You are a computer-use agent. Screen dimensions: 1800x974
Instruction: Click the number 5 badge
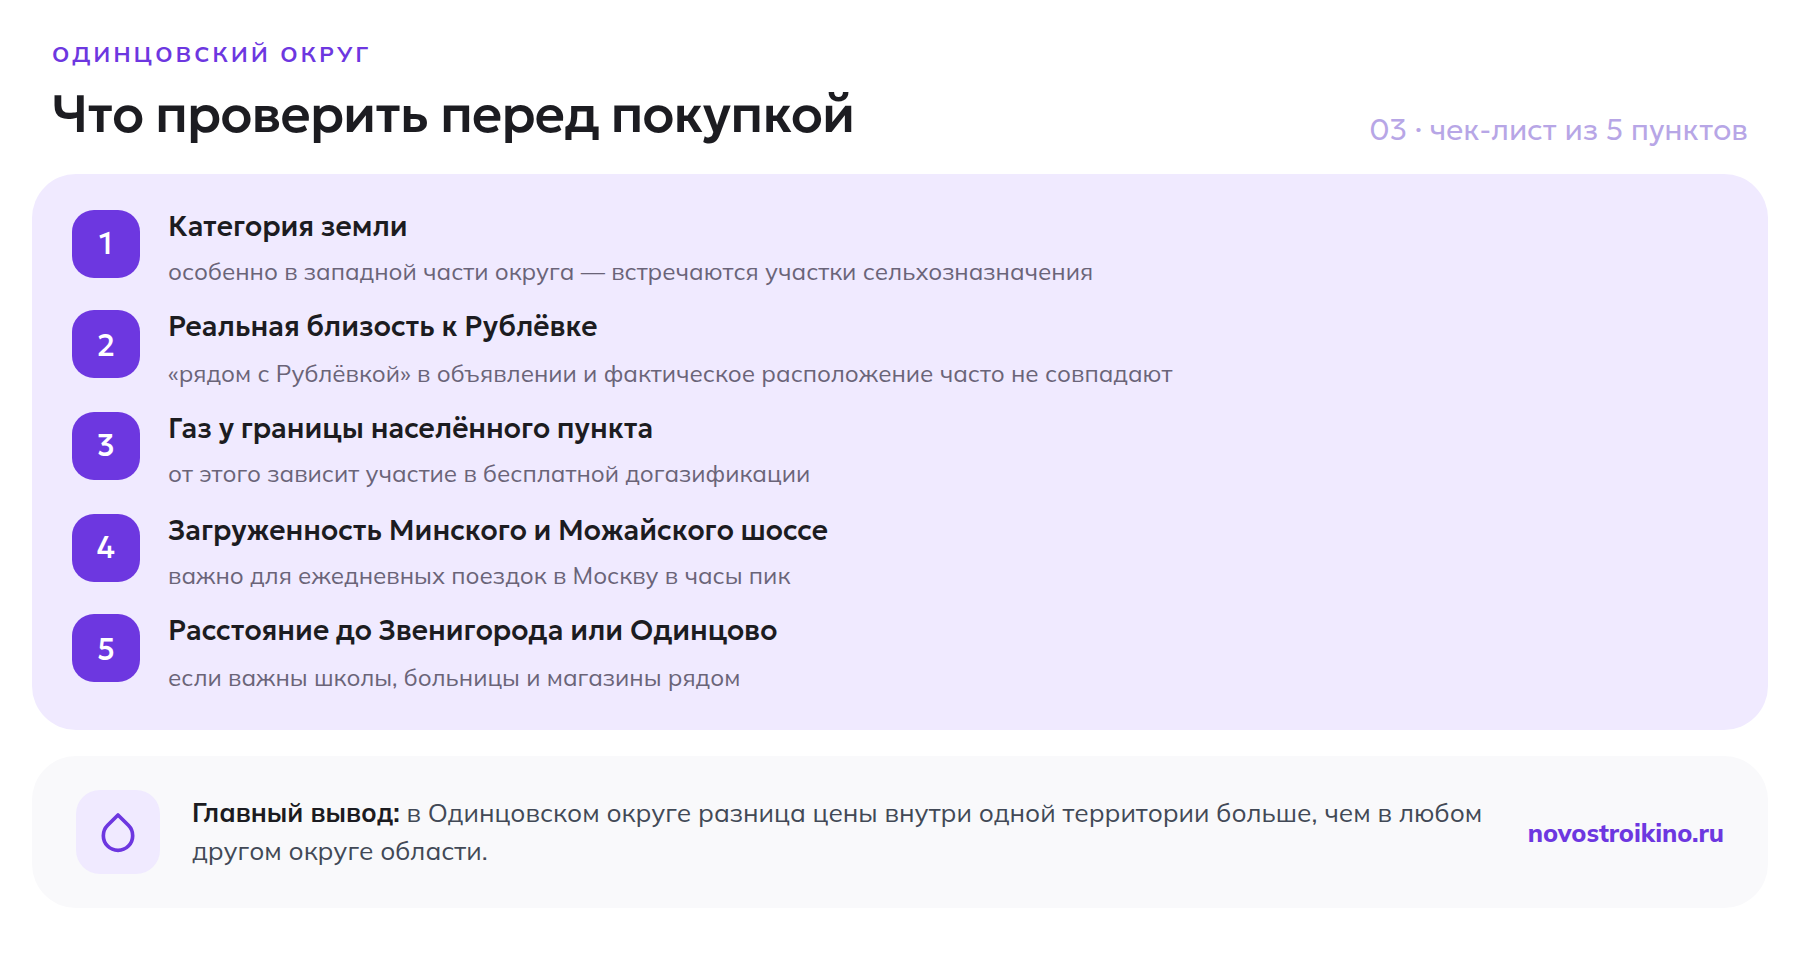(106, 648)
